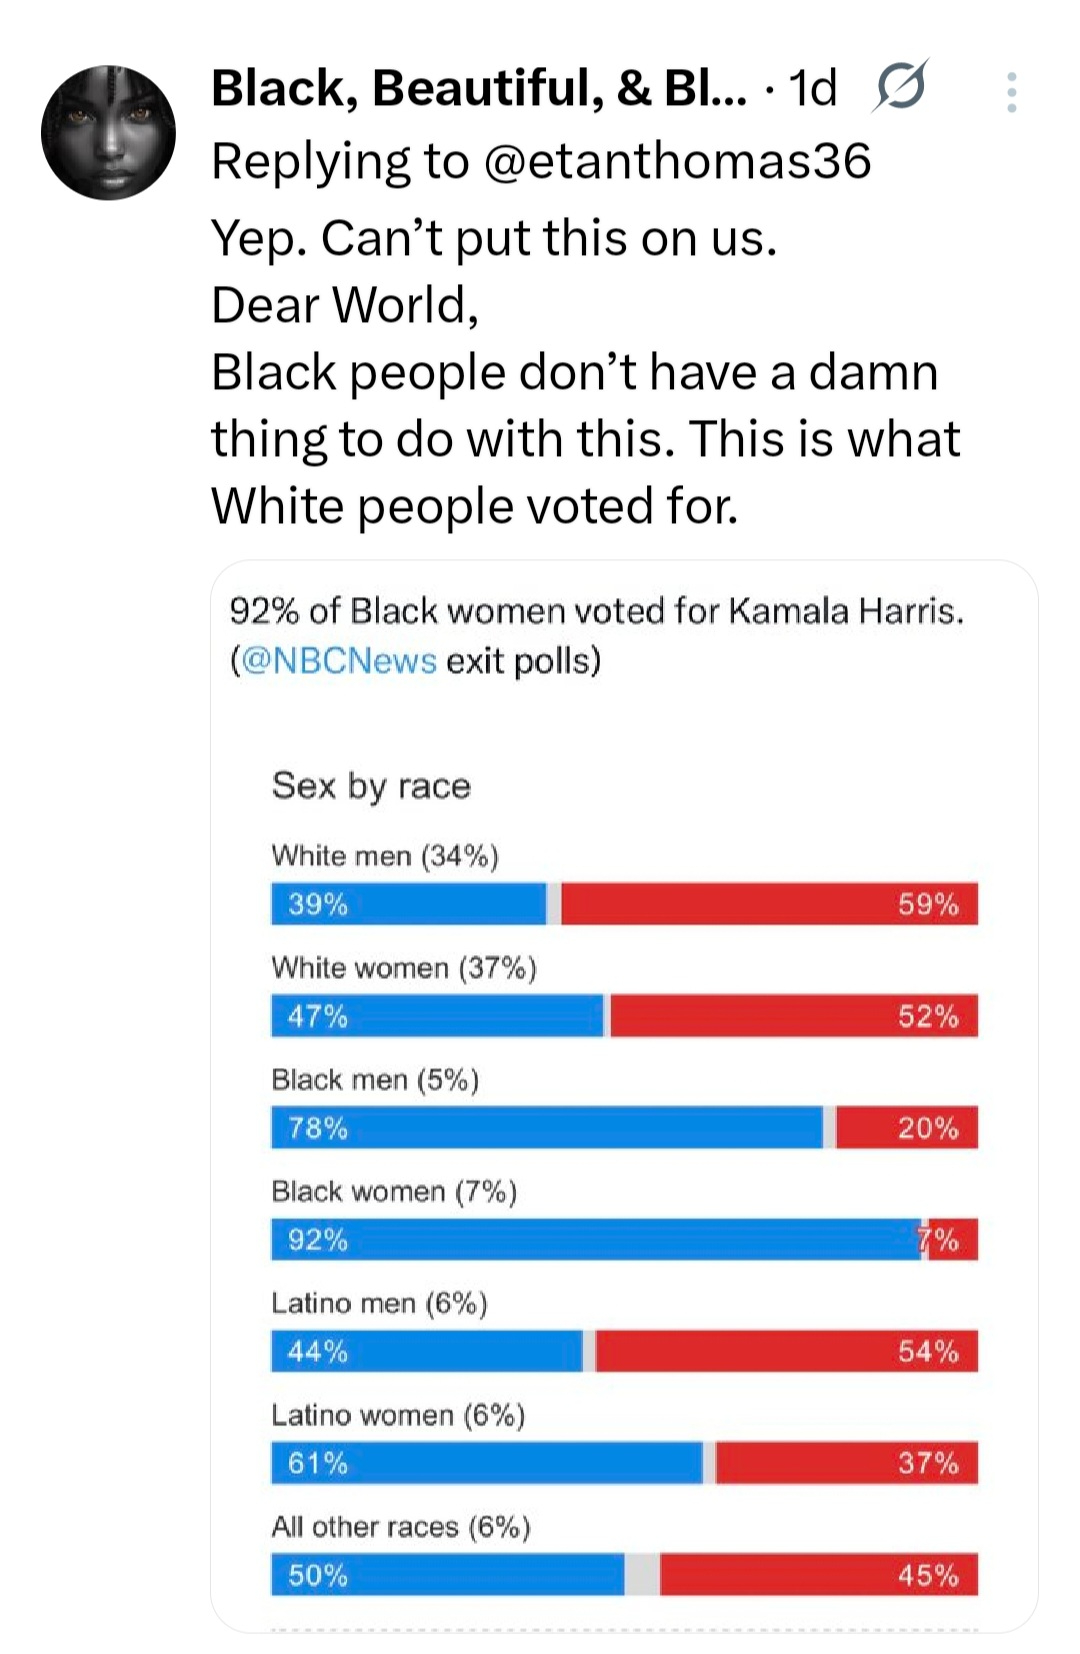Click the Black women (7%) label
Image resolution: width=1080 pixels, height=1654 pixels.
click(394, 1192)
